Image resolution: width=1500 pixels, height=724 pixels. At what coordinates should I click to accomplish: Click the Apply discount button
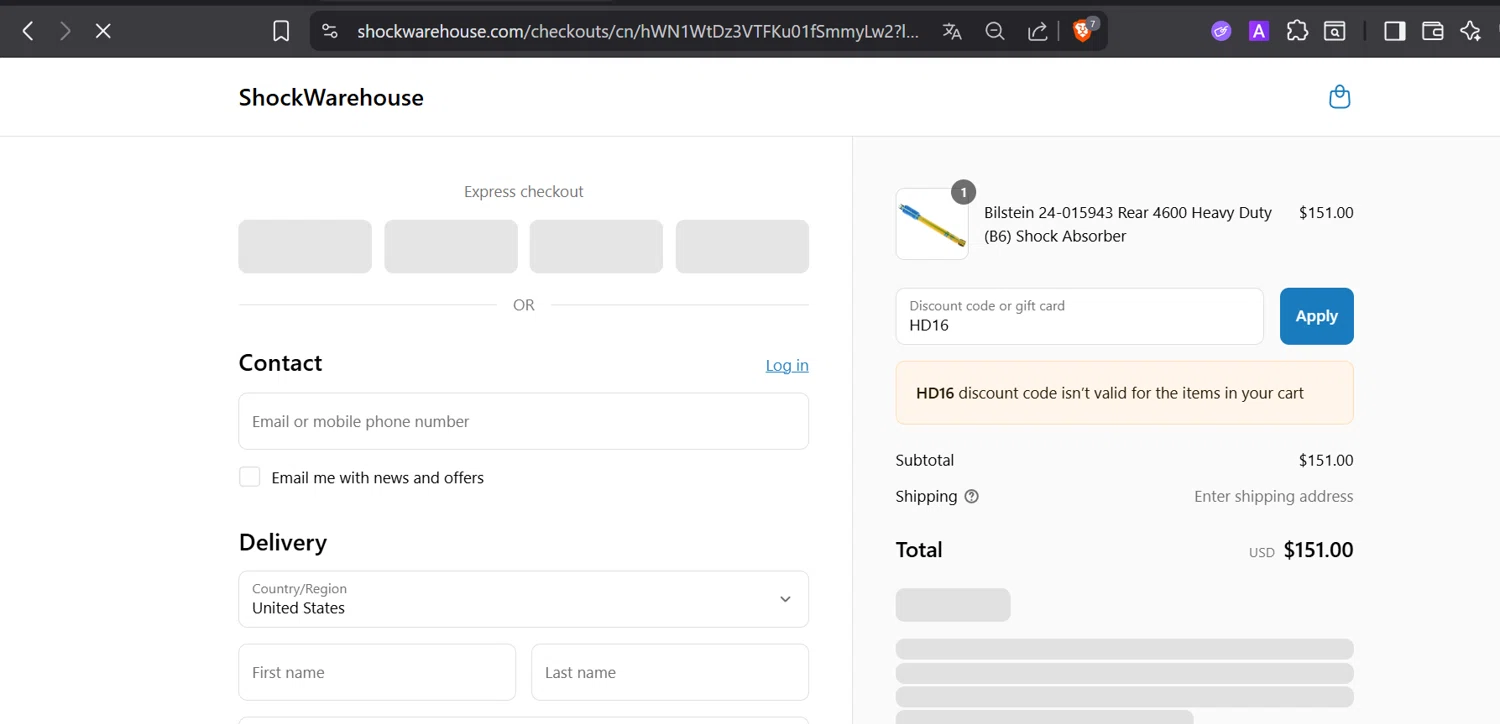tap(1316, 316)
